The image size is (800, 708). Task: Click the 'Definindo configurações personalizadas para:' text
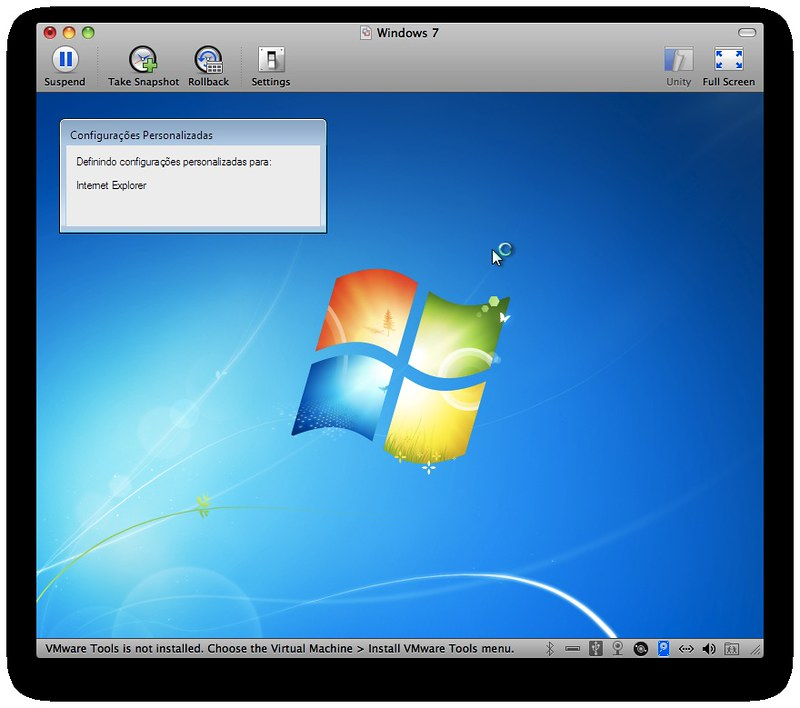click(173, 162)
